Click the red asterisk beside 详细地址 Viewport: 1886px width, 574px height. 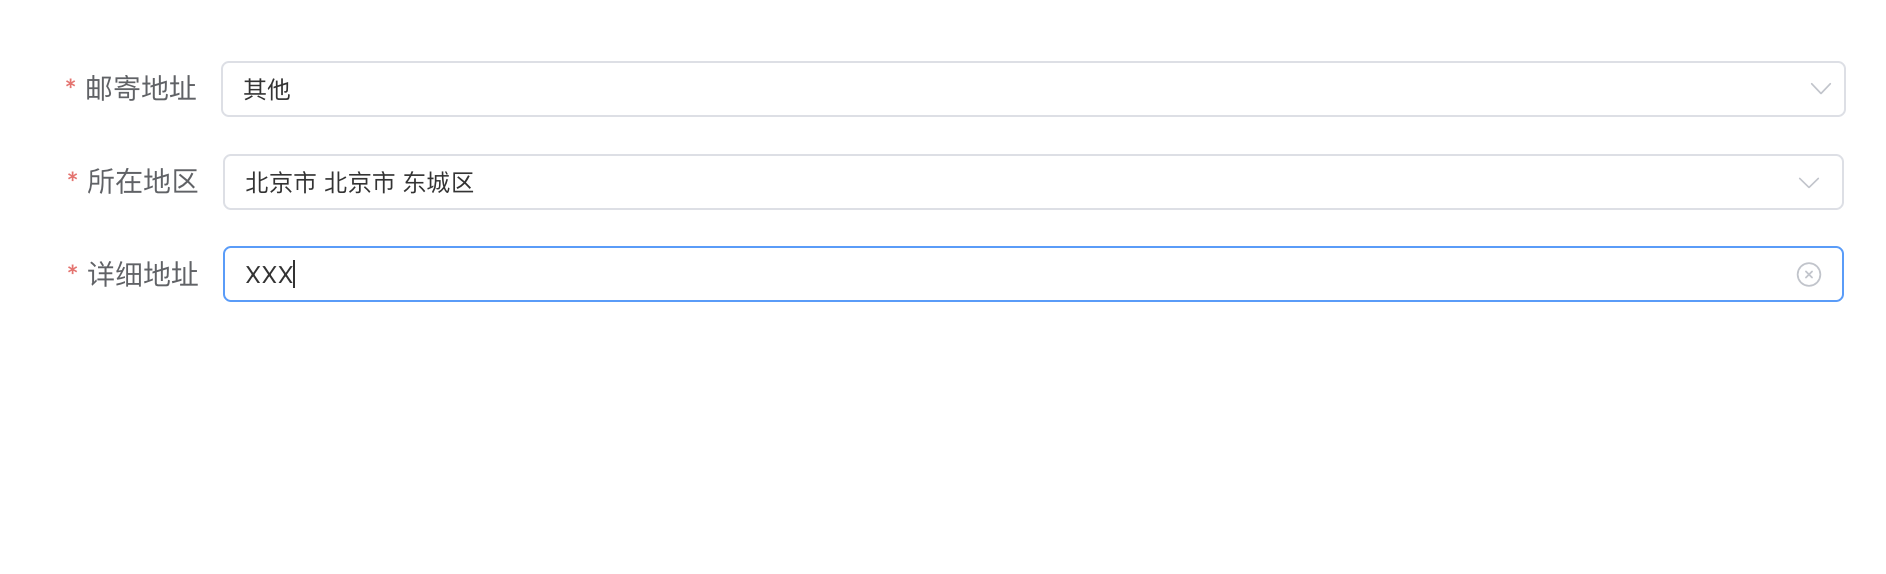click(x=72, y=272)
